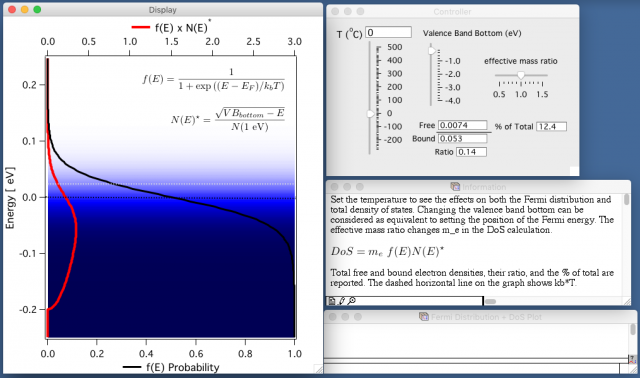The width and height of the screenshot is (640, 378).
Task: Click the Information window vertical scrollbar
Action: coord(626,244)
